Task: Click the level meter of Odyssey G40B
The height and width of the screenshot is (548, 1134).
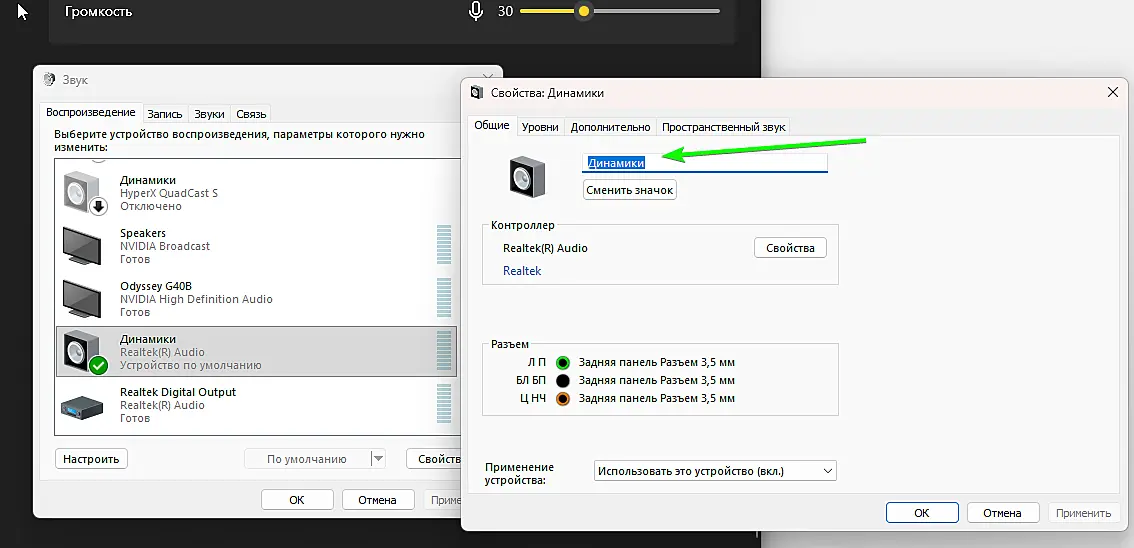Action: [443, 297]
